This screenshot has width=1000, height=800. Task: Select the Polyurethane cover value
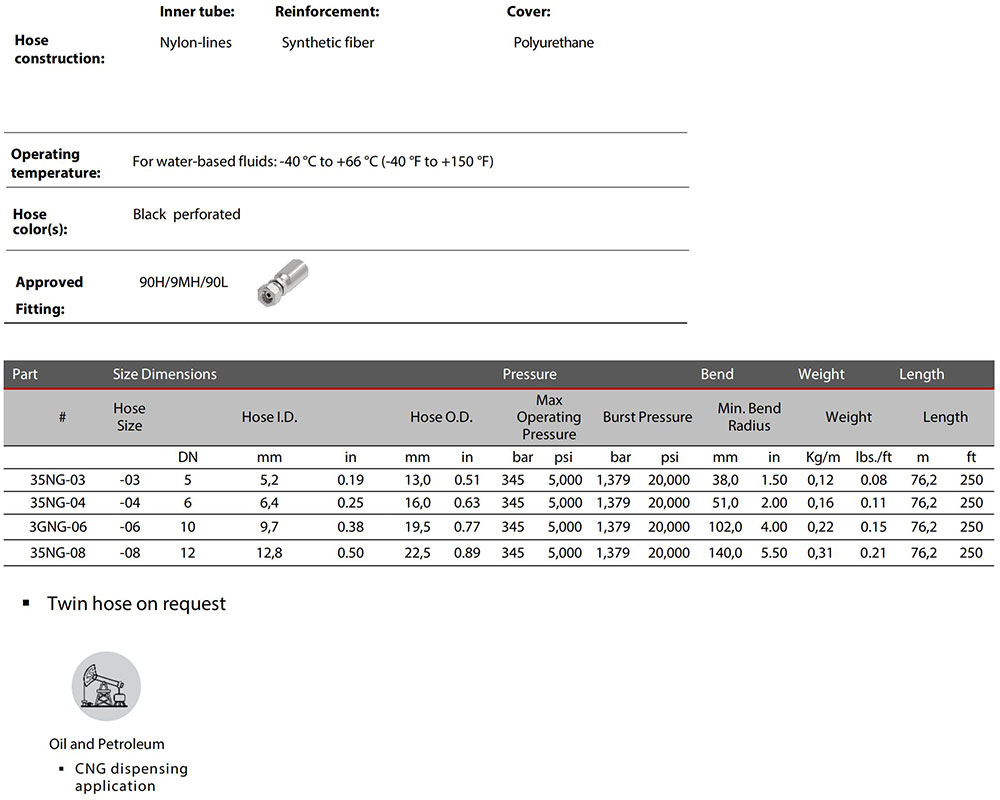tap(553, 42)
